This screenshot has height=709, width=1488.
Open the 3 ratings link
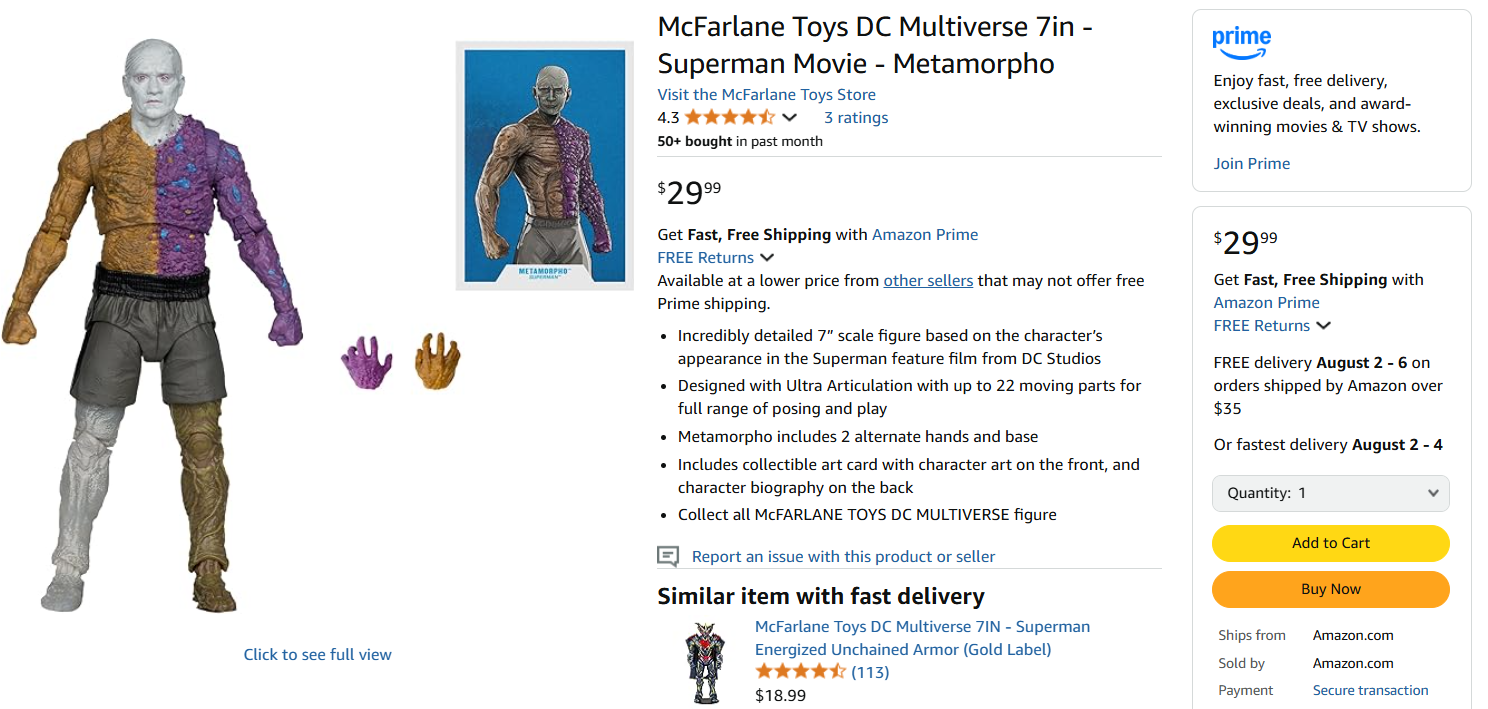coord(855,118)
